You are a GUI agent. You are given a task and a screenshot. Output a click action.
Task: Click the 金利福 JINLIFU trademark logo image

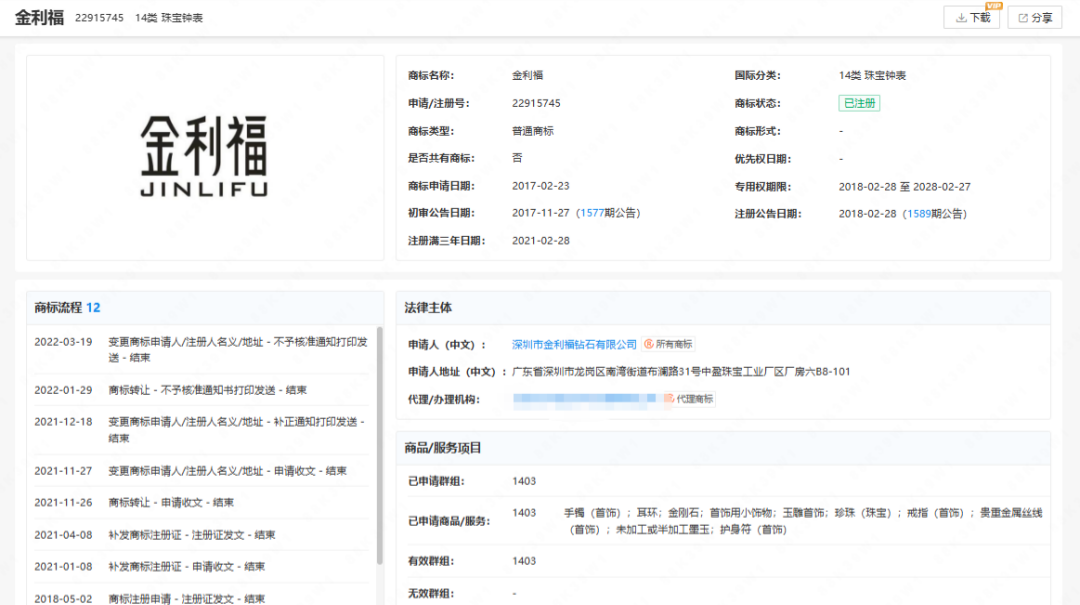pyautogui.click(x=204, y=157)
